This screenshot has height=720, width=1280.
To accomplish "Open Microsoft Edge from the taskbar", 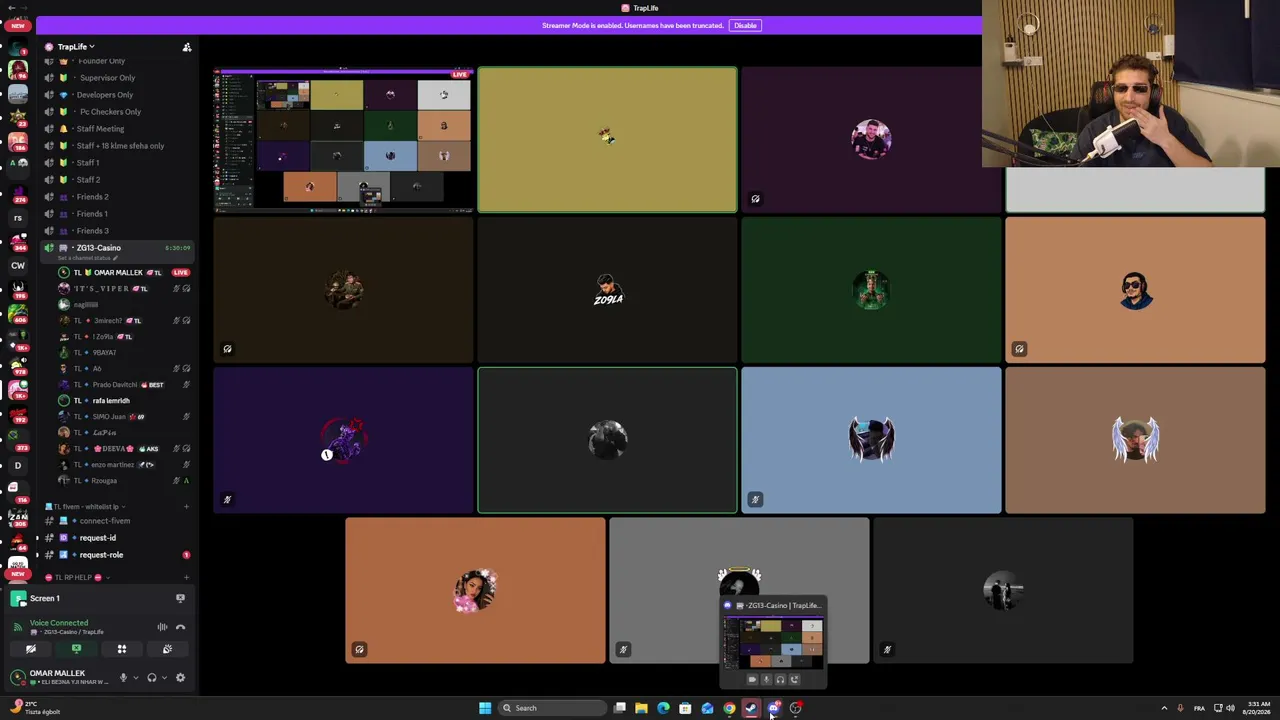I will coord(663,708).
